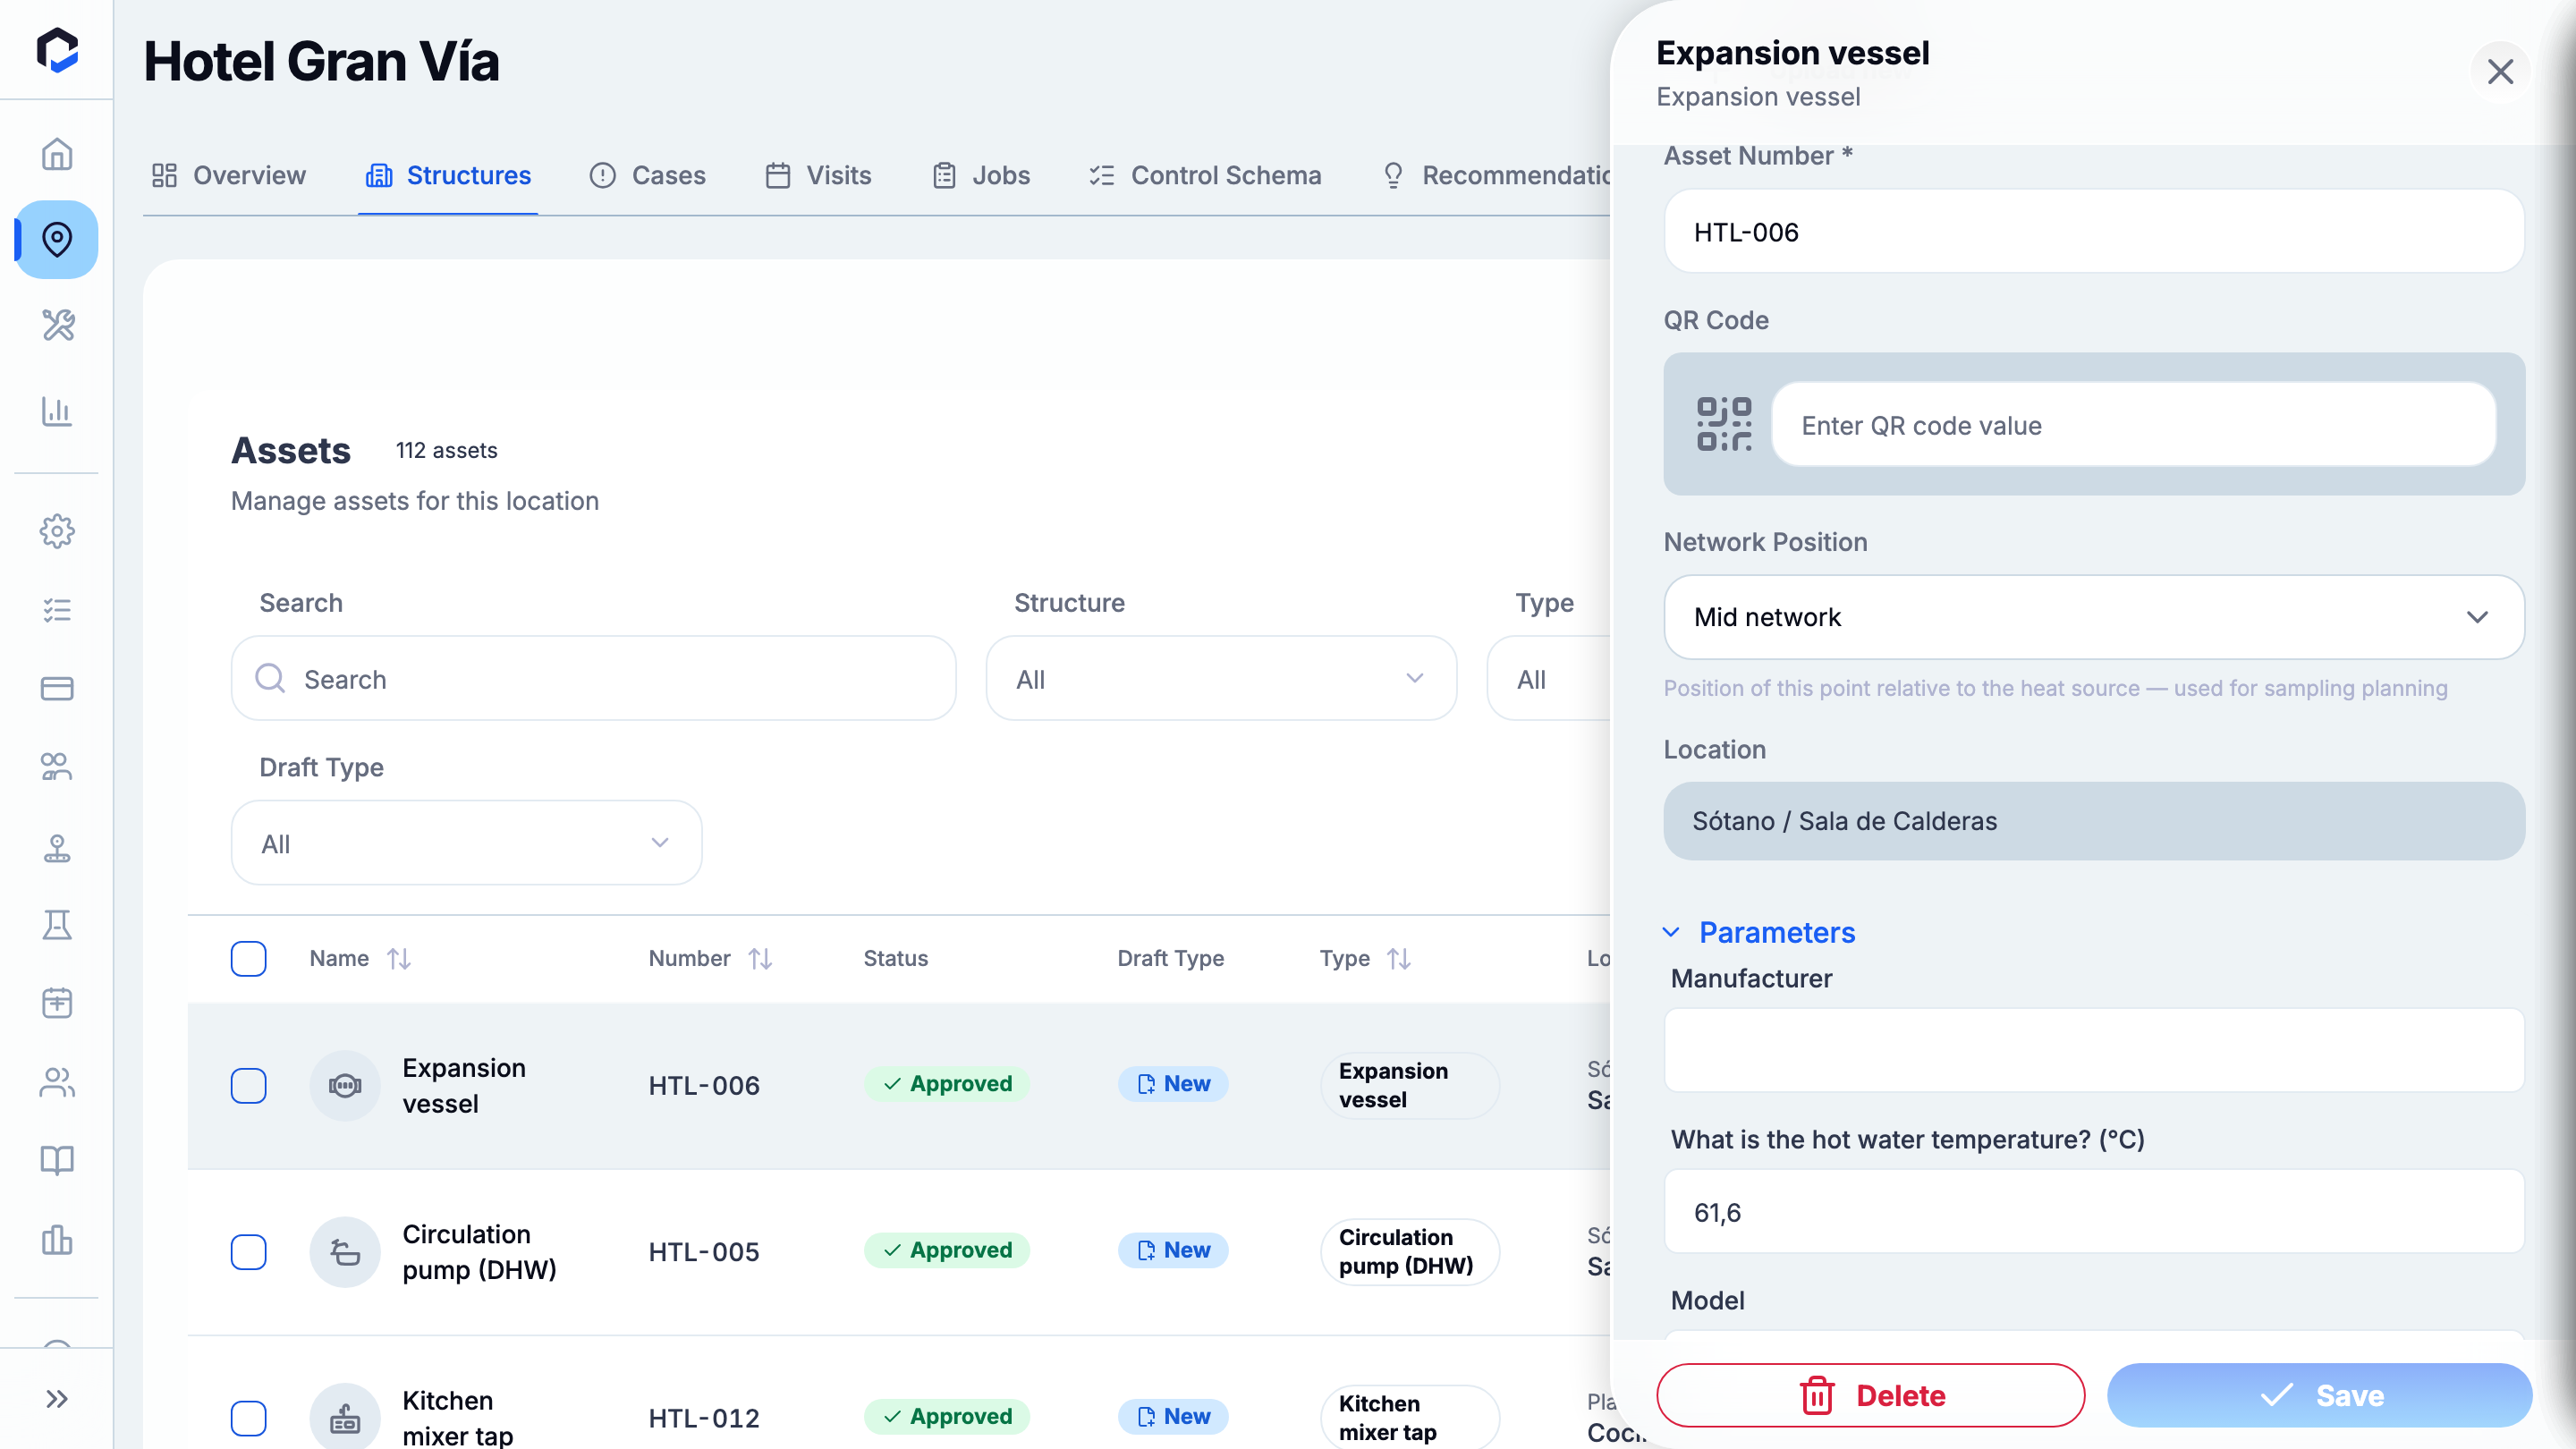Click the assets Search field

click(593, 679)
